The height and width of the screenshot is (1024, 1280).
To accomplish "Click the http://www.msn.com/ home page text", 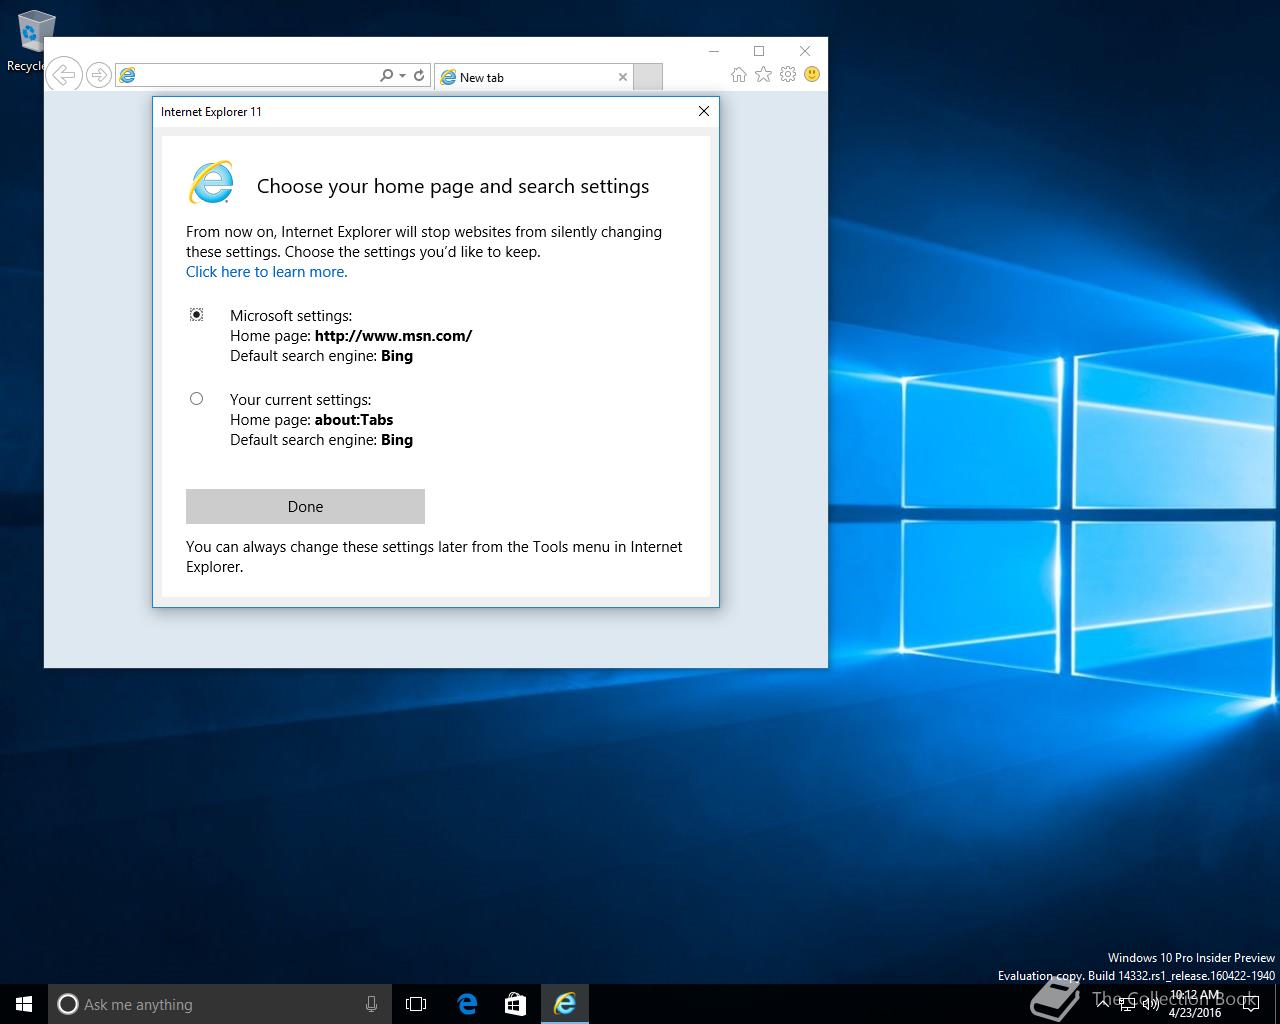I will point(393,336).
